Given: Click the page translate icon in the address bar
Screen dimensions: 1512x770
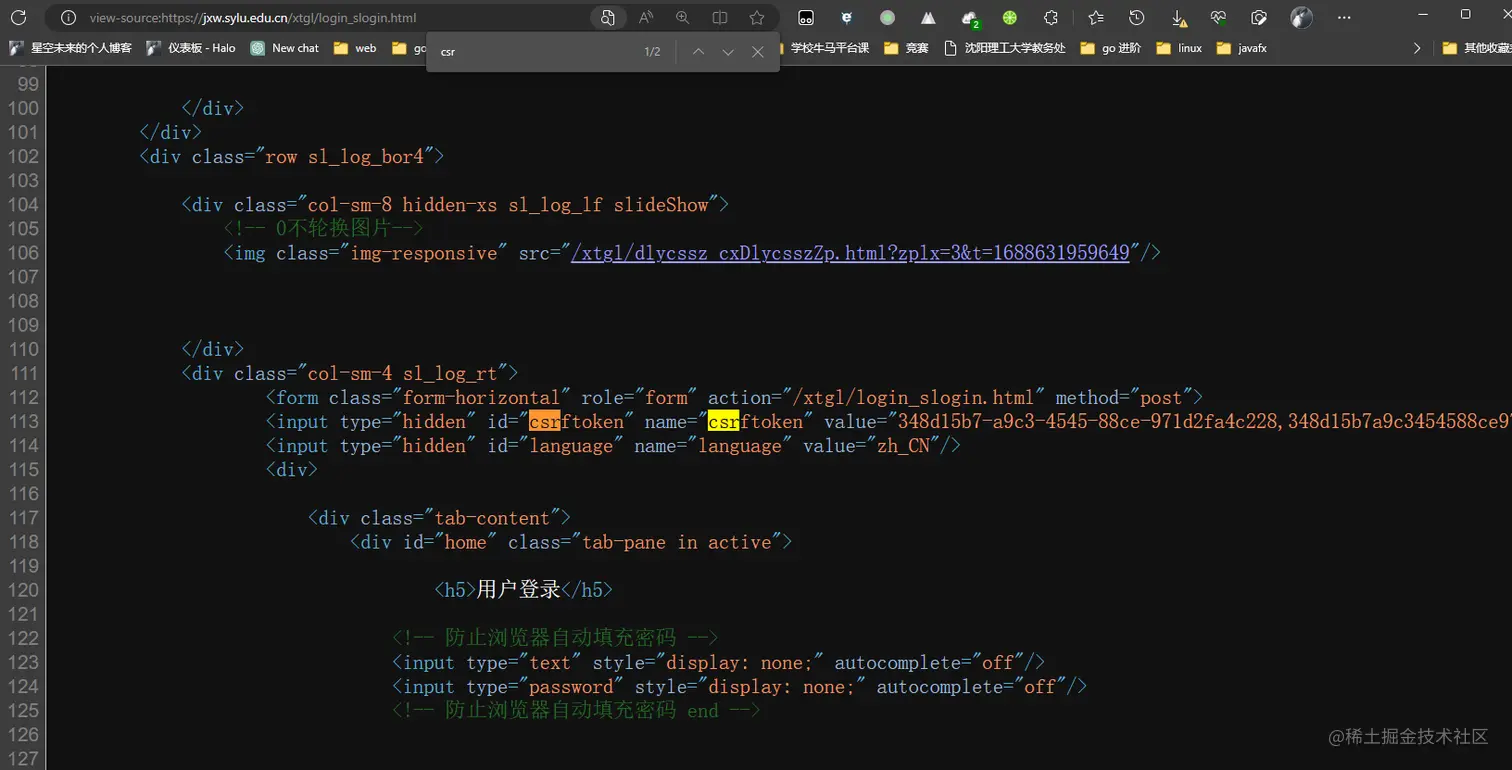Looking at the screenshot, I should pos(607,17).
